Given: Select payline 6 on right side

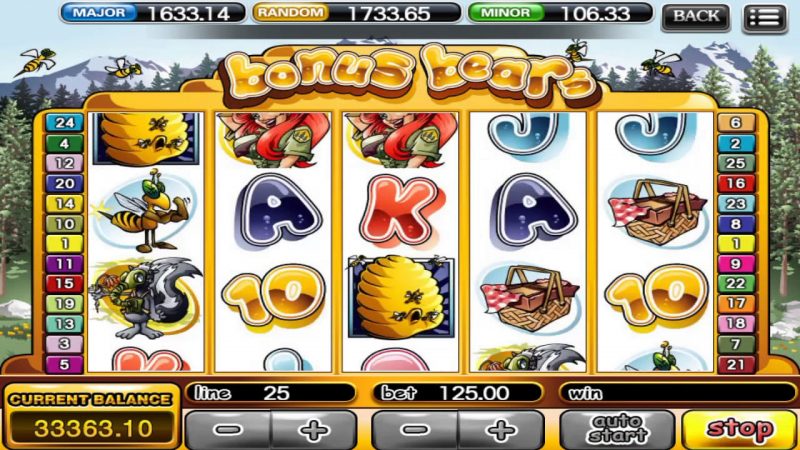Looking at the screenshot, I should point(736,122).
